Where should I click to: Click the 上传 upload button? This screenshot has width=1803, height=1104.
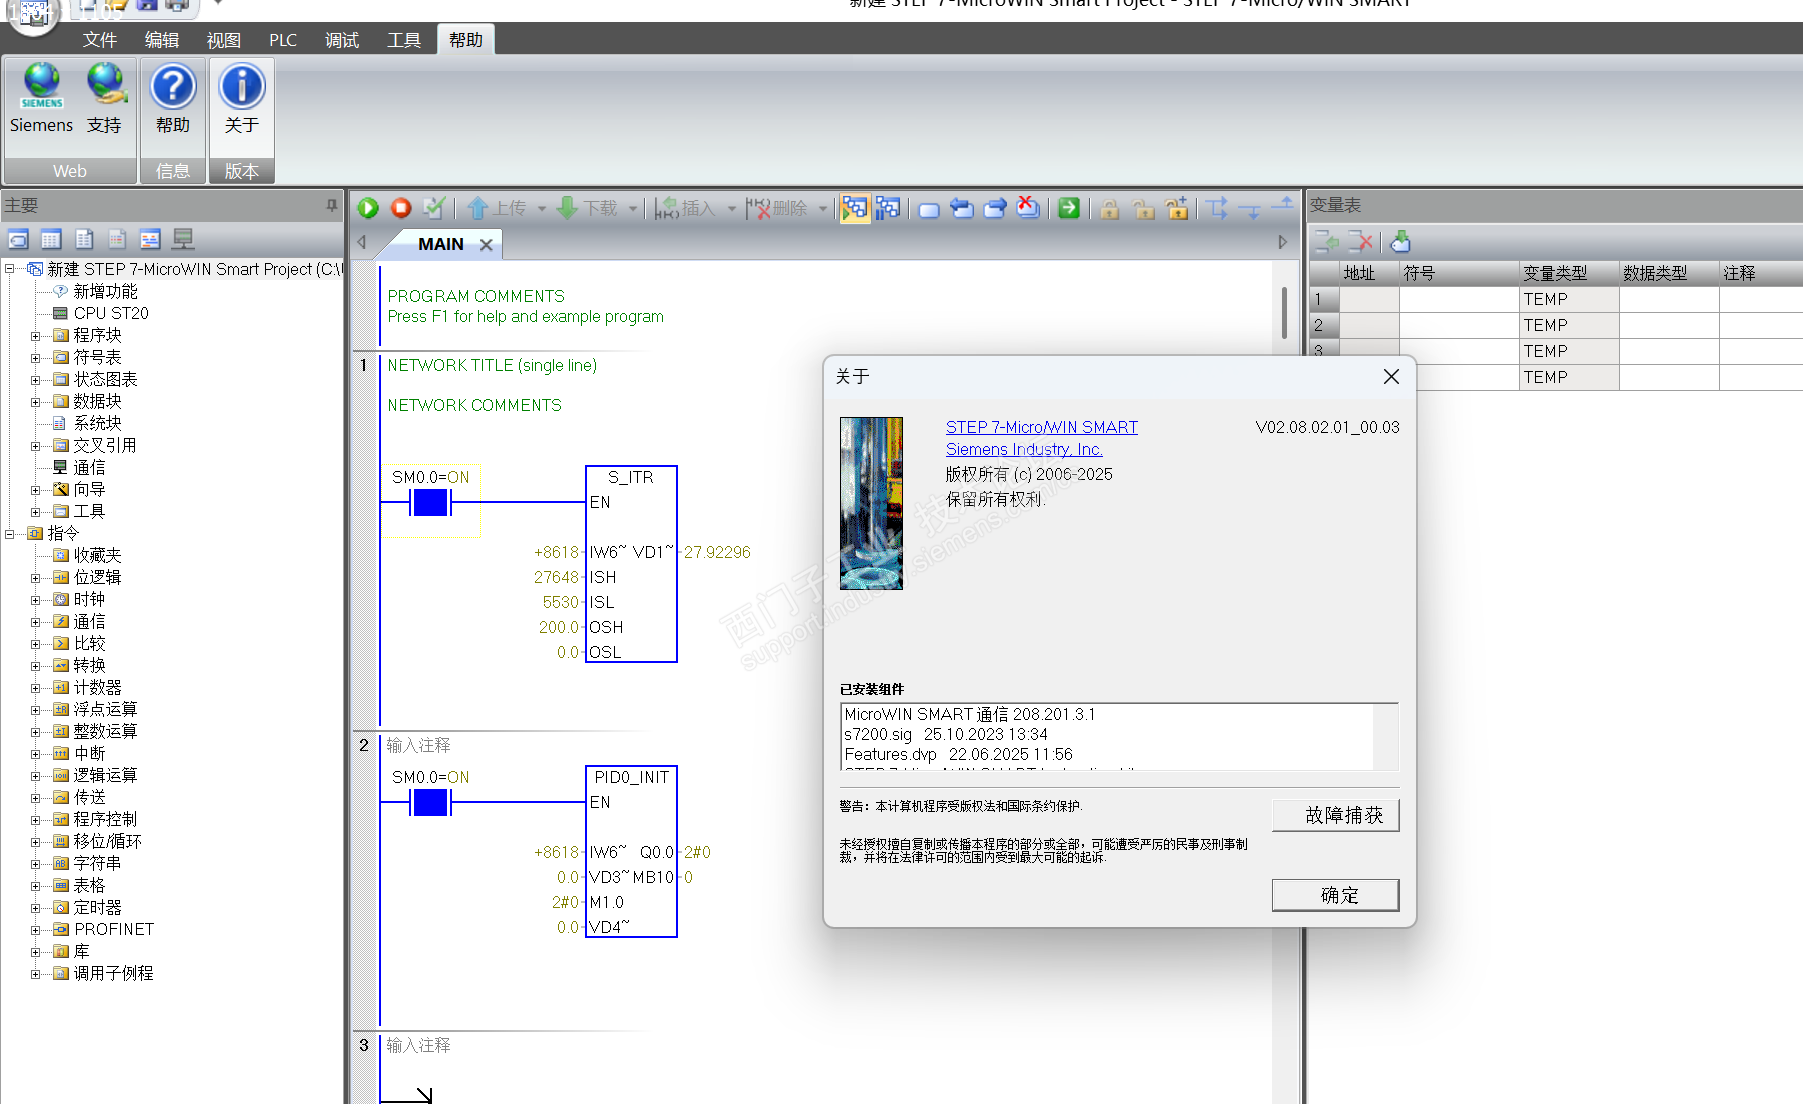point(497,208)
